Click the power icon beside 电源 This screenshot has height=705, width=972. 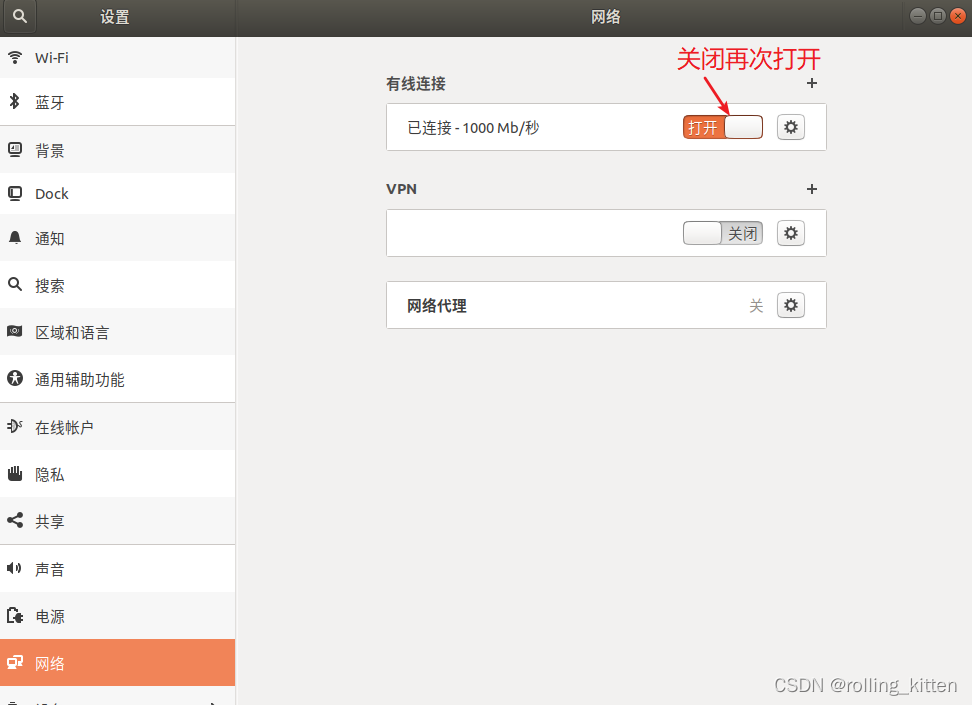coord(15,615)
